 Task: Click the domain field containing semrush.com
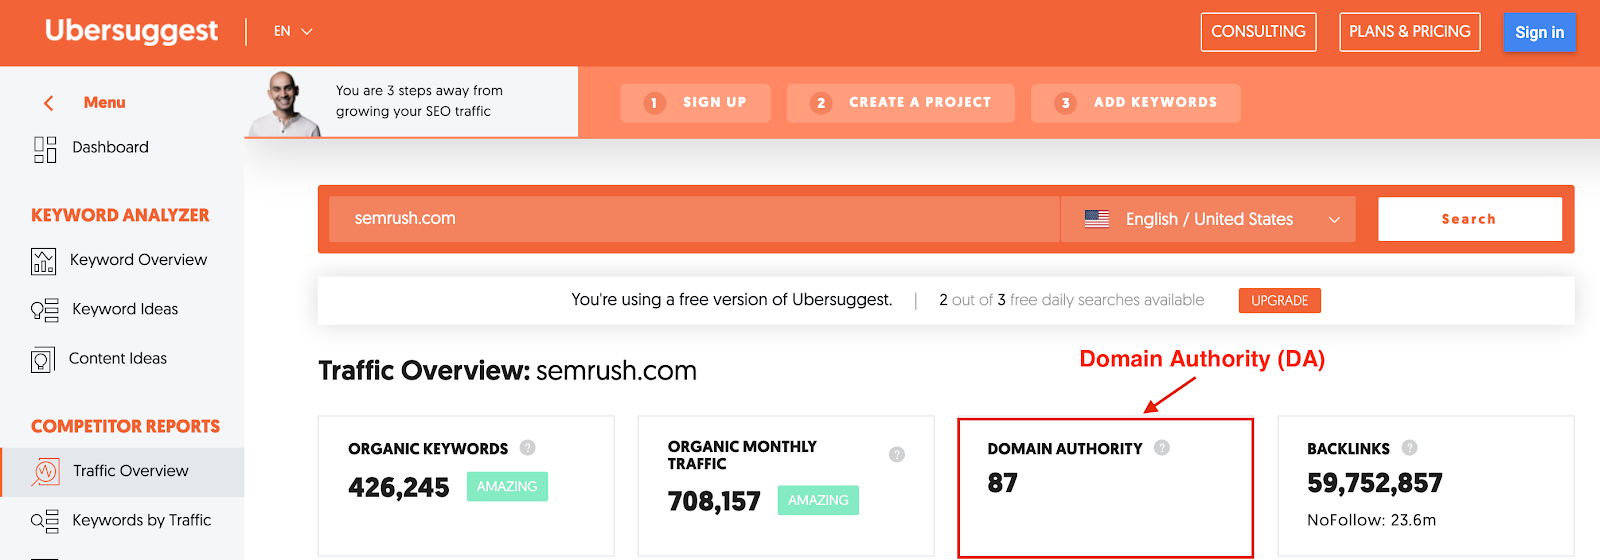pyautogui.click(x=695, y=219)
